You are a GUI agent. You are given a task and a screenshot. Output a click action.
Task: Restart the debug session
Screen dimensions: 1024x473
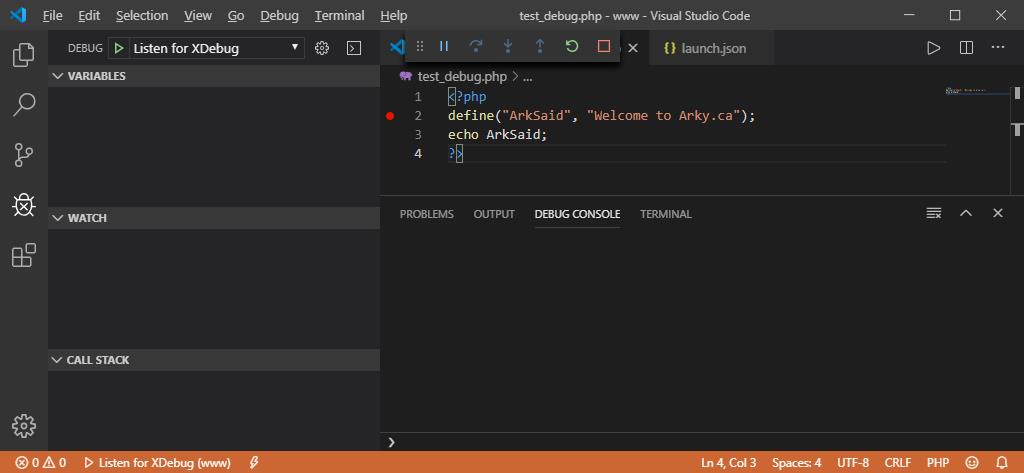click(x=572, y=46)
